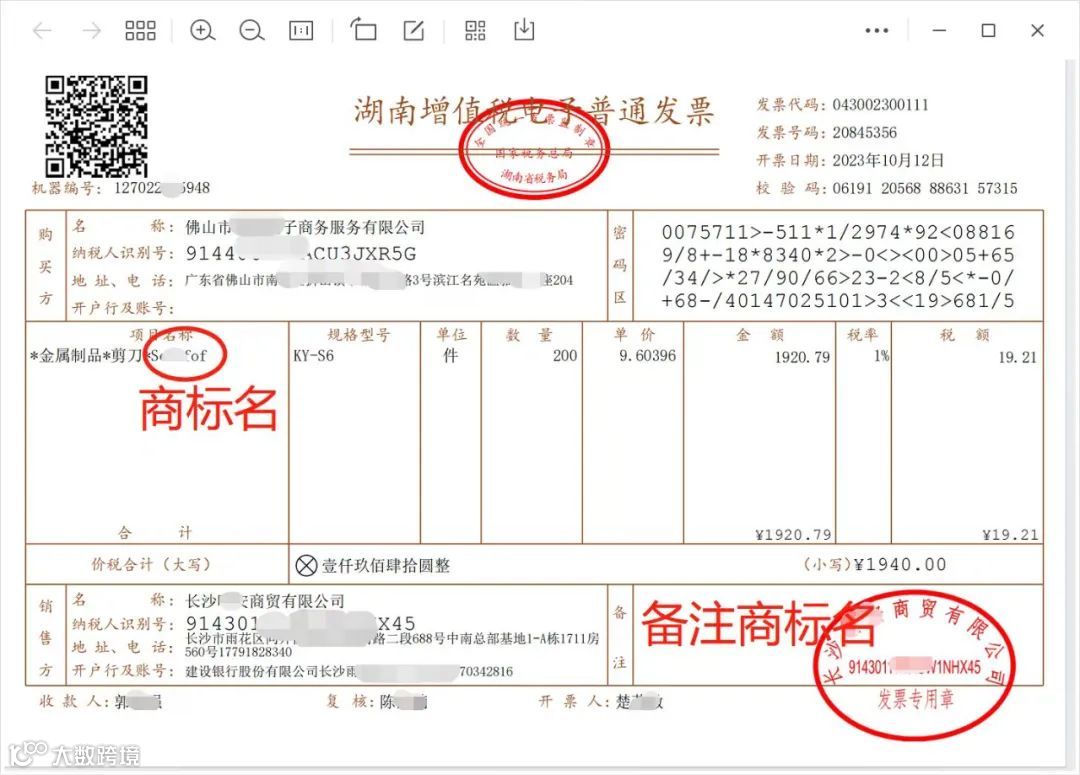
Task: Open thumbnail grid view
Action: tap(141, 30)
